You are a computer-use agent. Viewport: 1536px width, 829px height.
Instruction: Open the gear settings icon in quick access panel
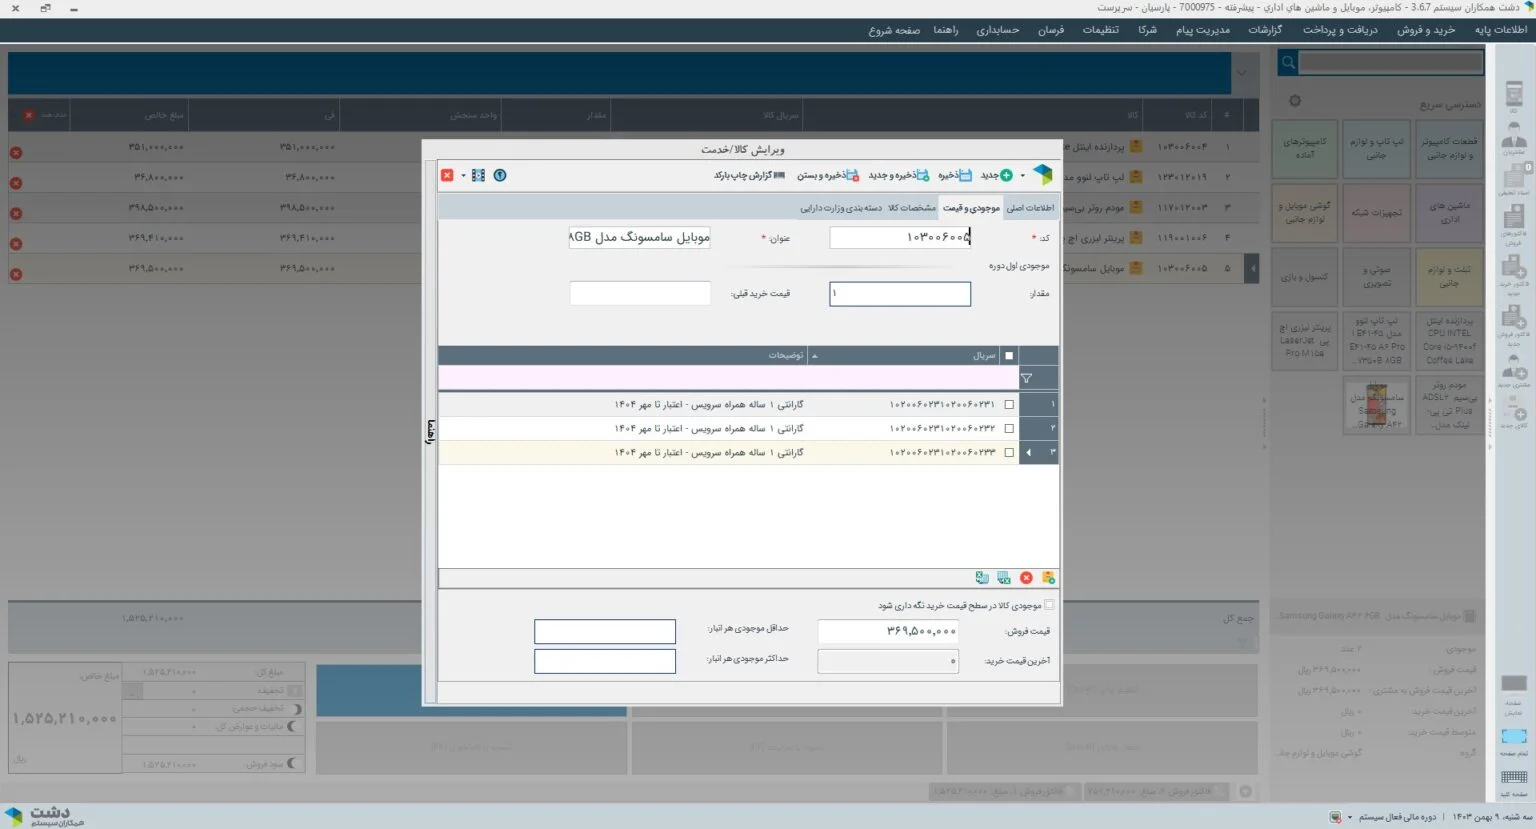click(x=1295, y=101)
